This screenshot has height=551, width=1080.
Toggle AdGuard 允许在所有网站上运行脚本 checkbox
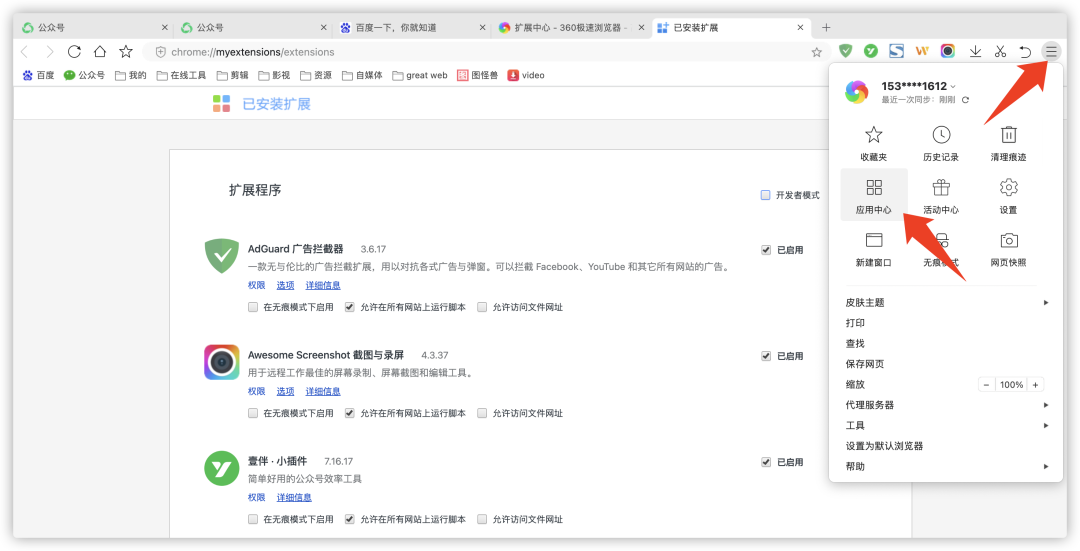pyautogui.click(x=350, y=307)
